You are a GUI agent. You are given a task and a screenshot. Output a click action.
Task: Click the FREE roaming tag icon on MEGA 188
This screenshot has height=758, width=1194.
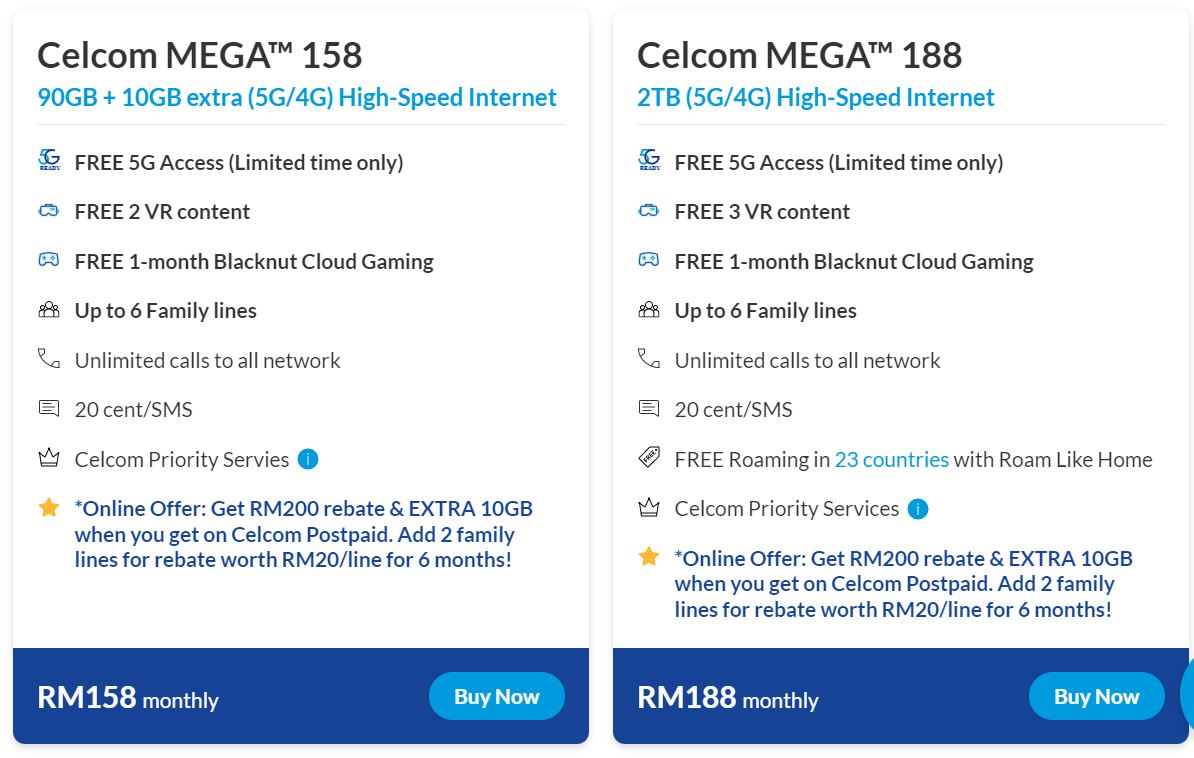(649, 457)
